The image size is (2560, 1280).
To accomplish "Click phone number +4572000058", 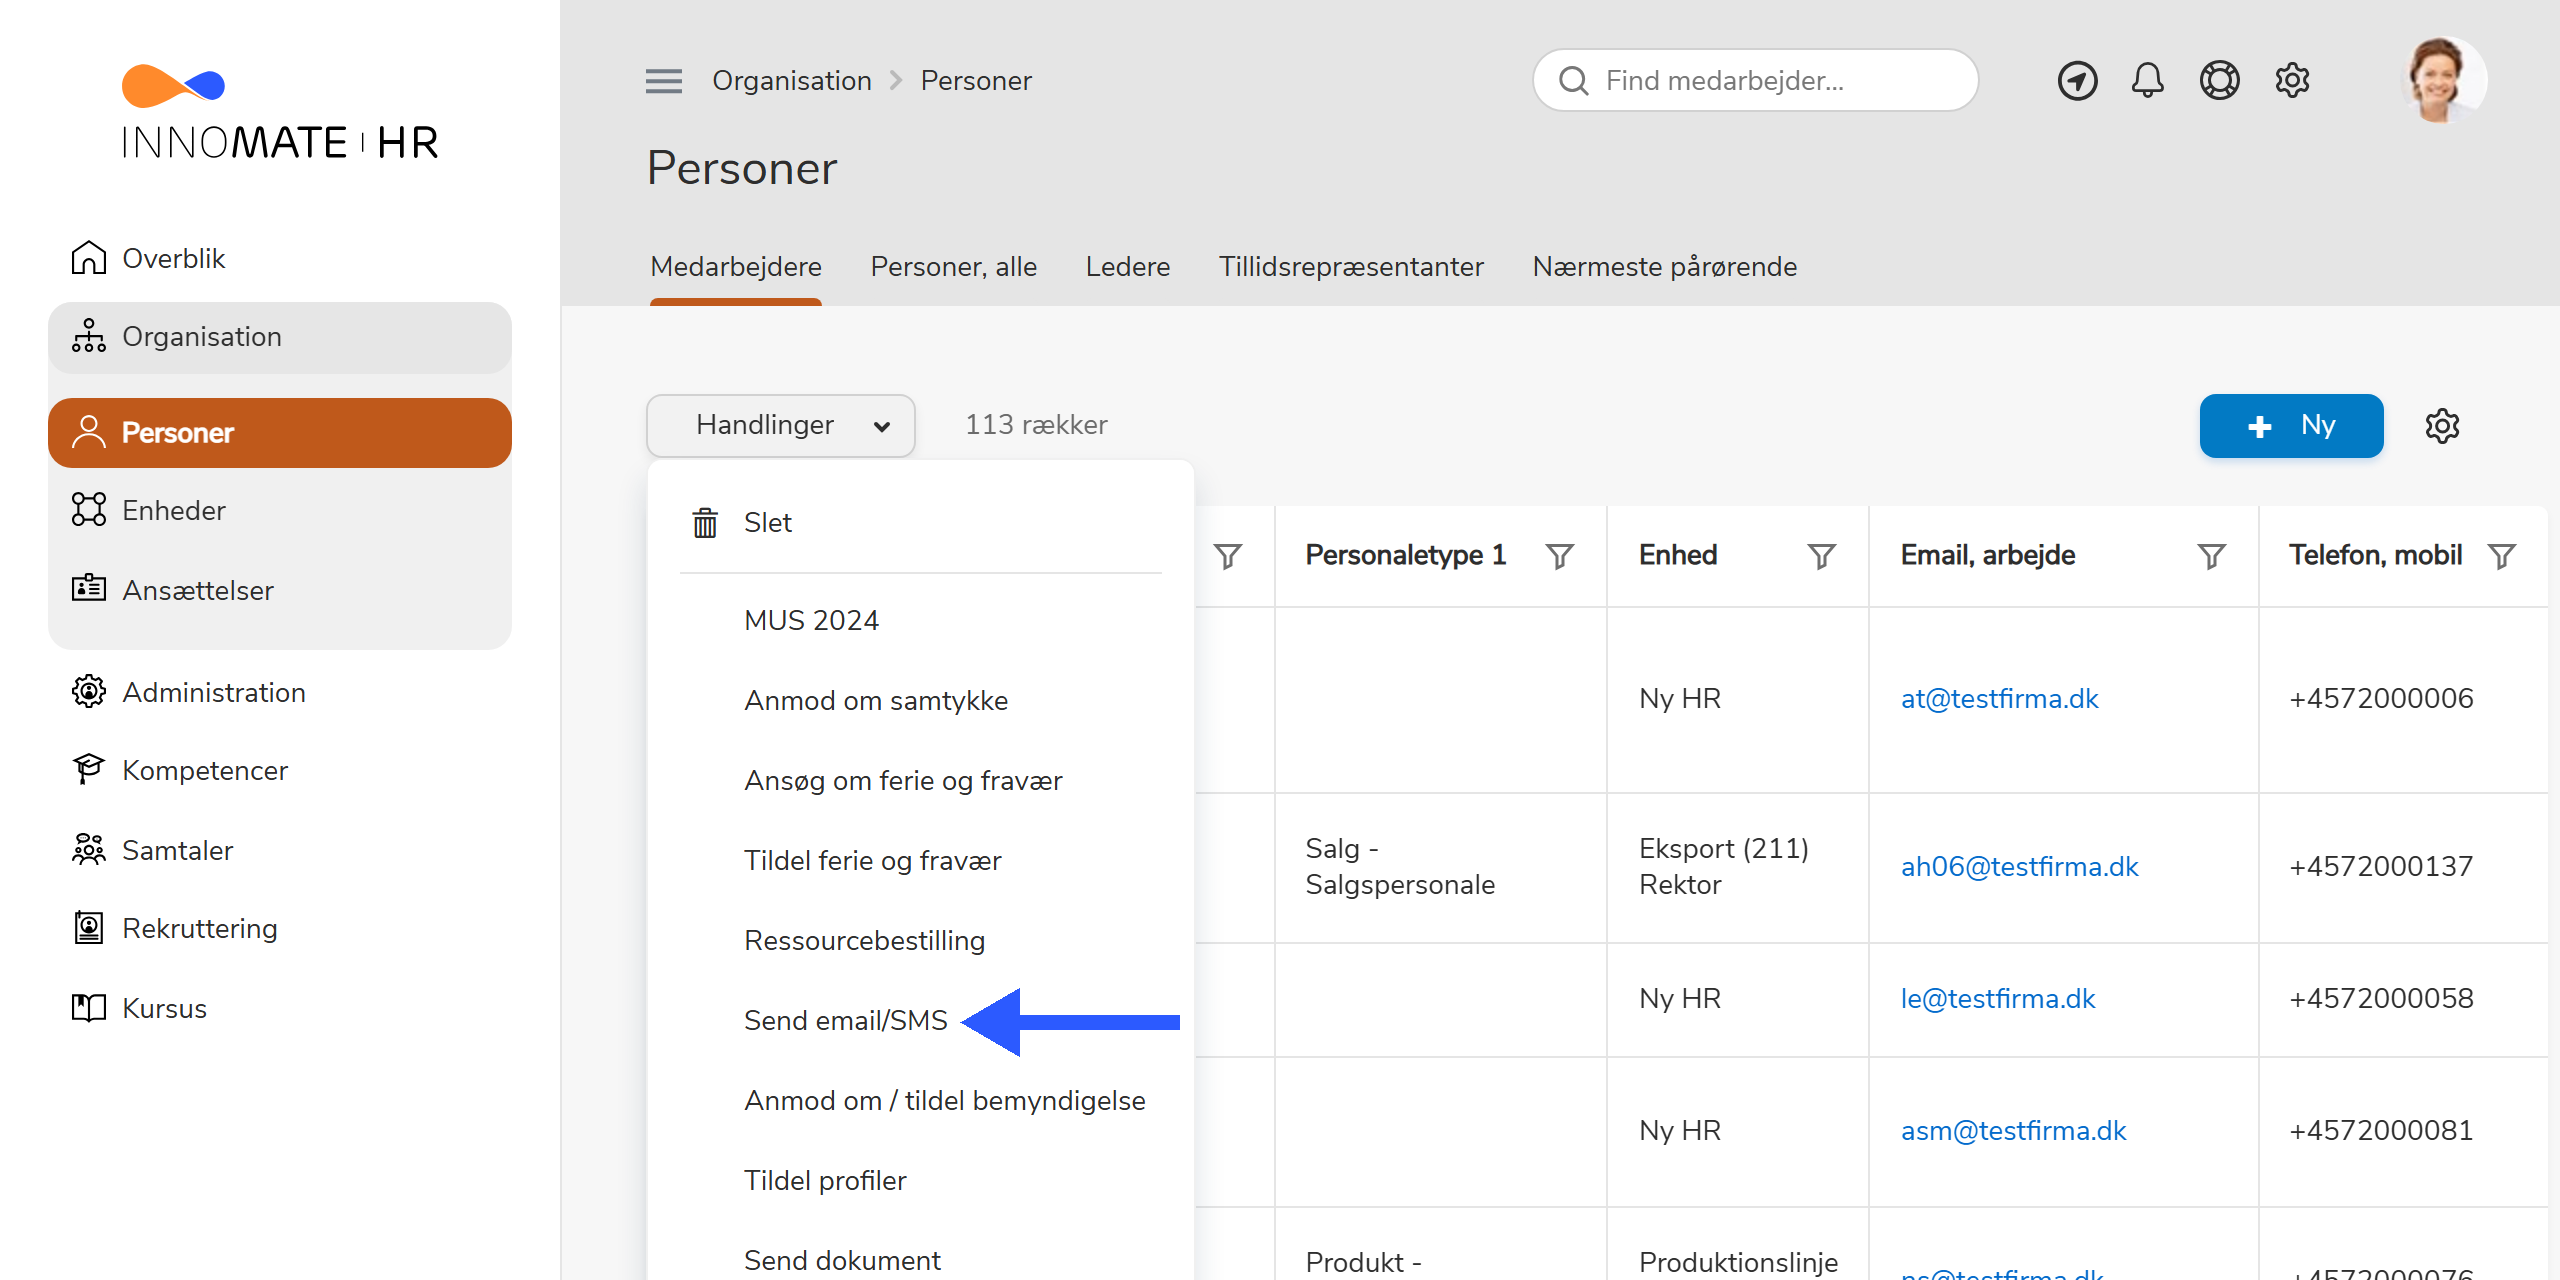I will tap(2381, 998).
